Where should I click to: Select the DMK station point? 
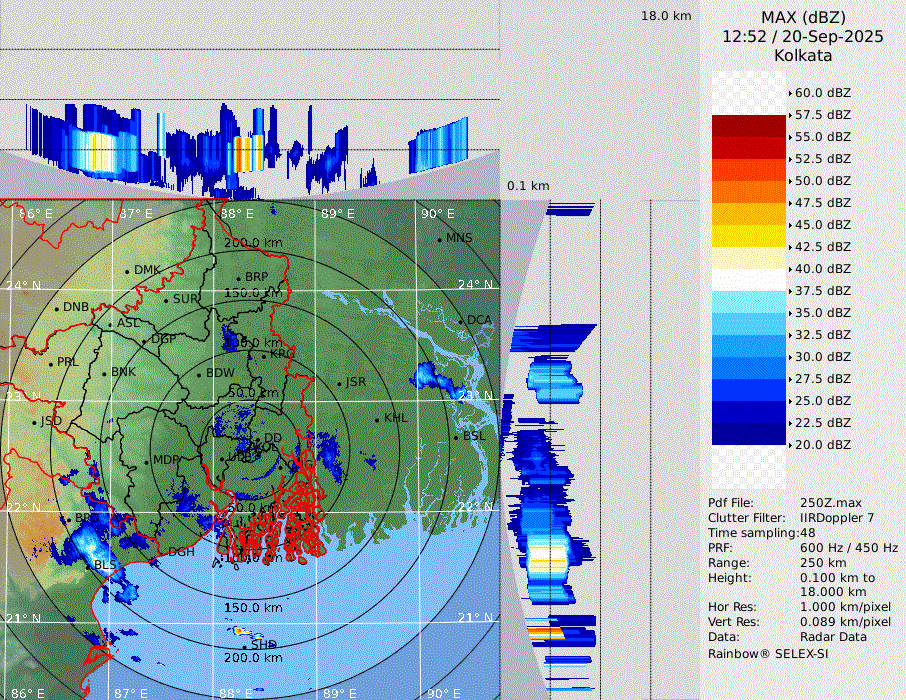(x=128, y=271)
